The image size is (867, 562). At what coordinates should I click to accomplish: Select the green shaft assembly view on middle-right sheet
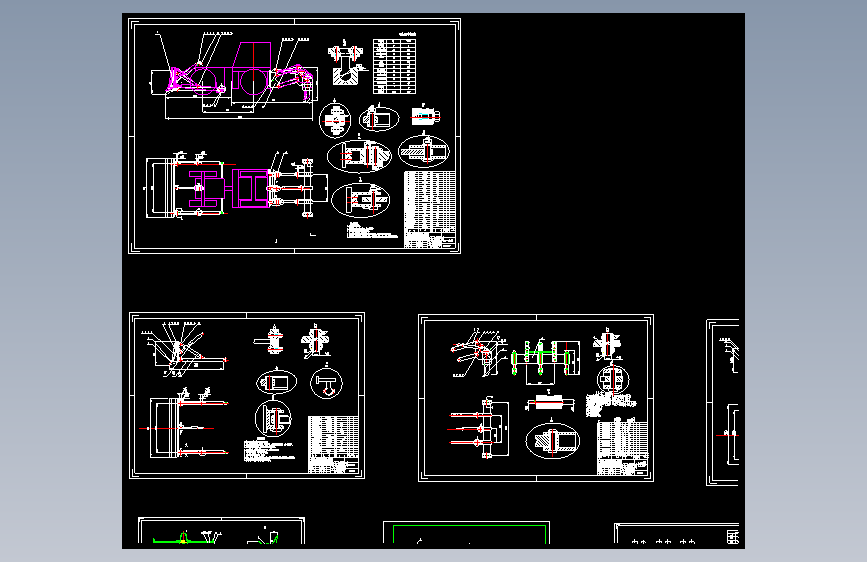pos(546,361)
